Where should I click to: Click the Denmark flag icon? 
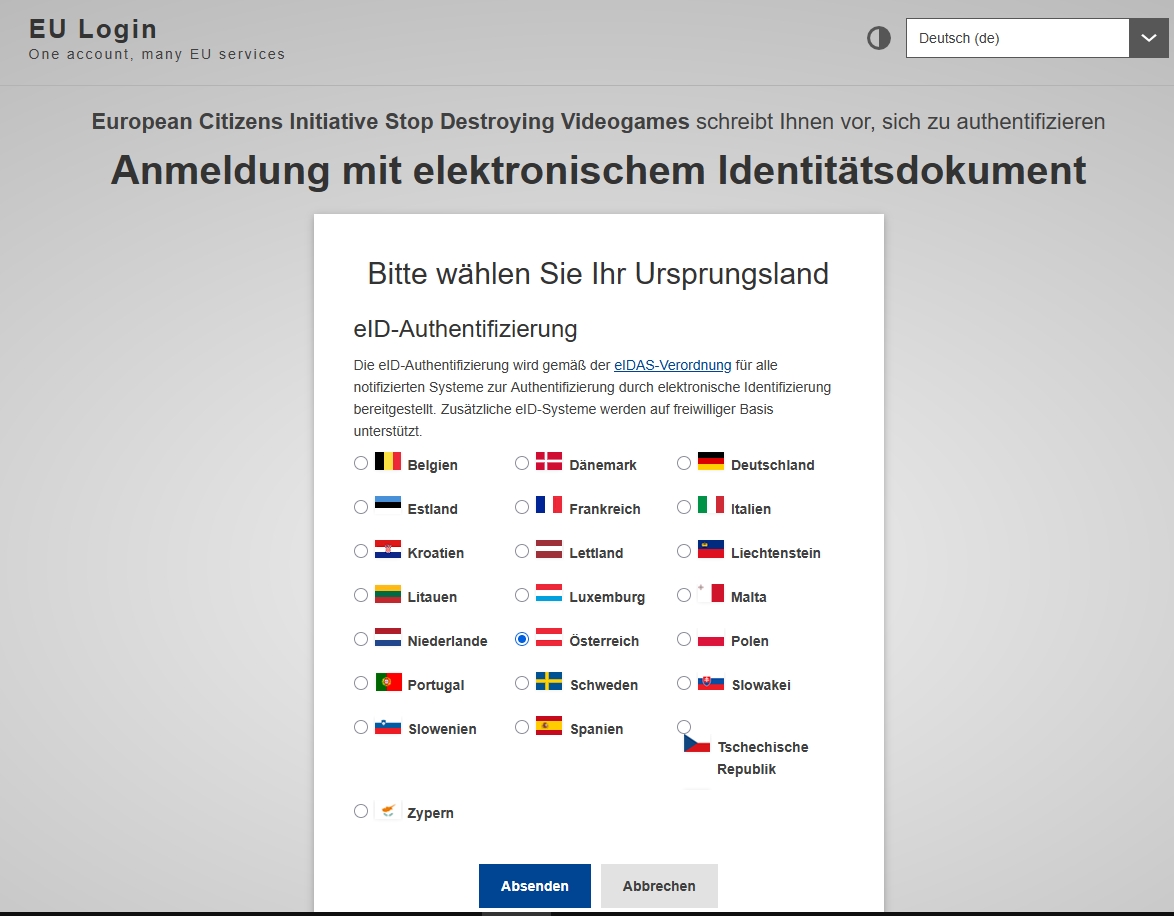coord(549,461)
